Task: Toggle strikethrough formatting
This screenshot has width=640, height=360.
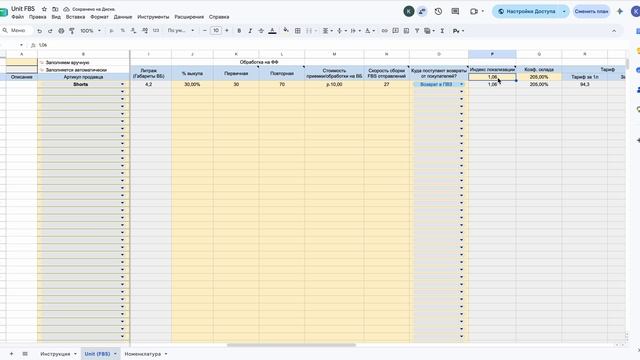Action: point(261,31)
